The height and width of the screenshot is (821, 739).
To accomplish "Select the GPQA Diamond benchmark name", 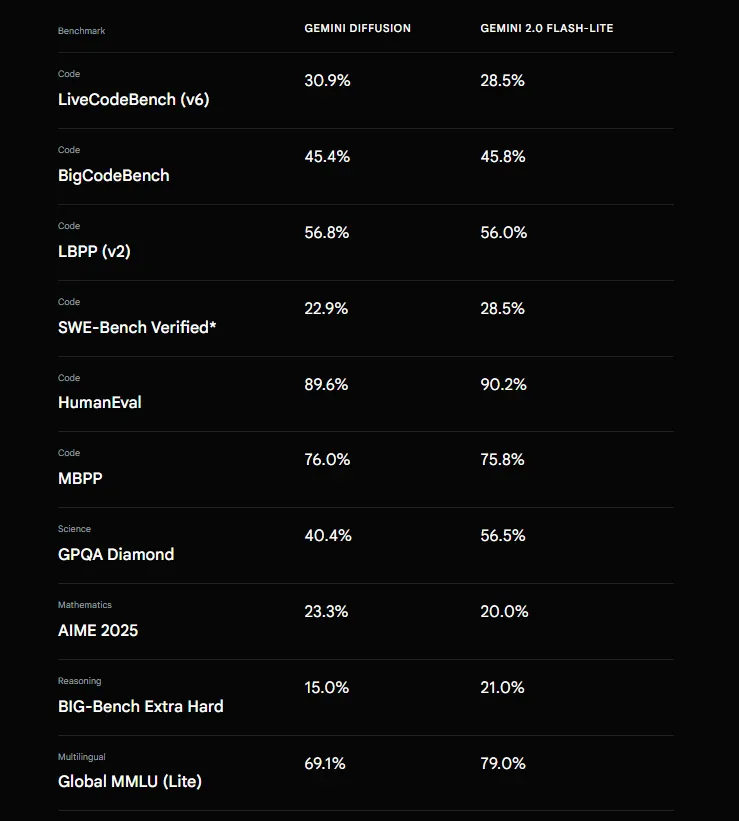I will [x=116, y=554].
